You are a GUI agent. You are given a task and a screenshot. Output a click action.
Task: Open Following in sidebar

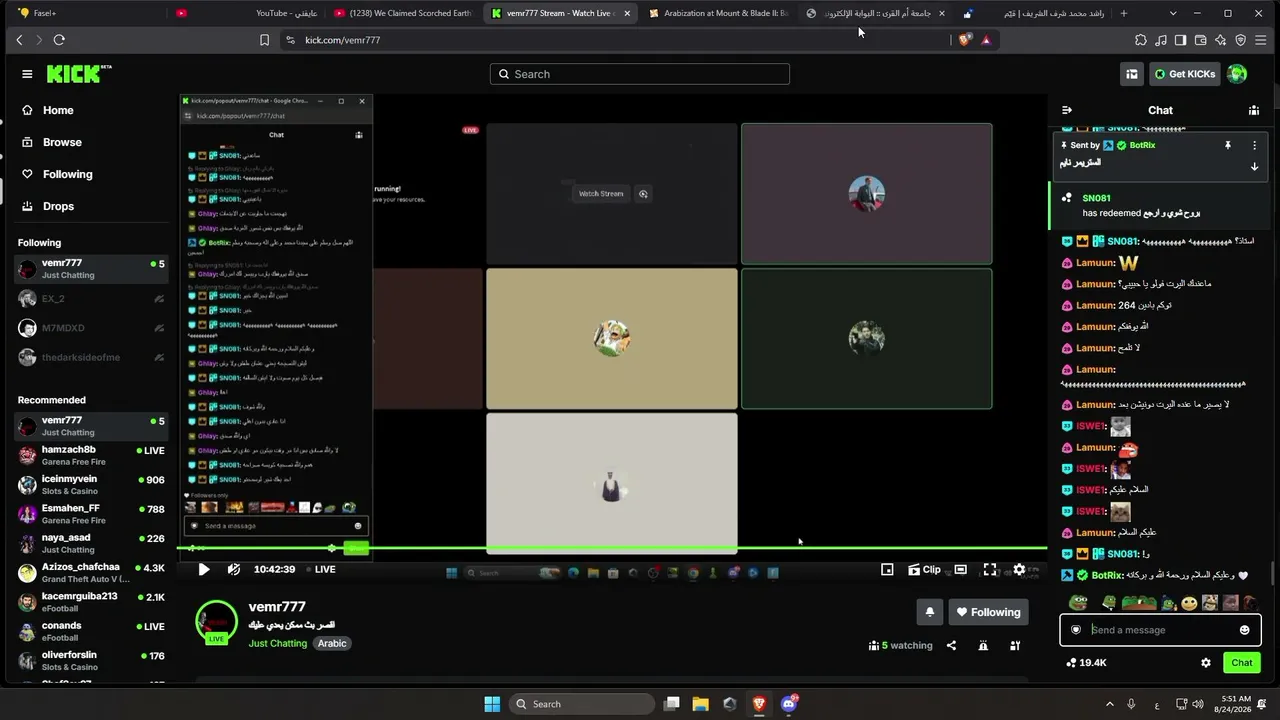pos(67,174)
